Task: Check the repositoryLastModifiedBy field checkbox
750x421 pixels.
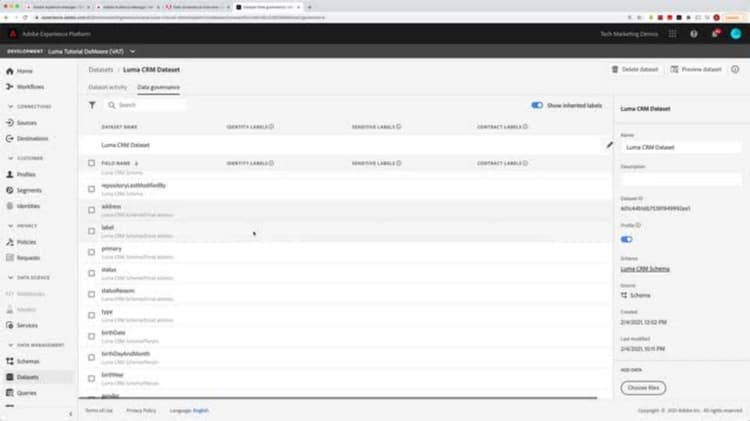Action: click(x=91, y=189)
